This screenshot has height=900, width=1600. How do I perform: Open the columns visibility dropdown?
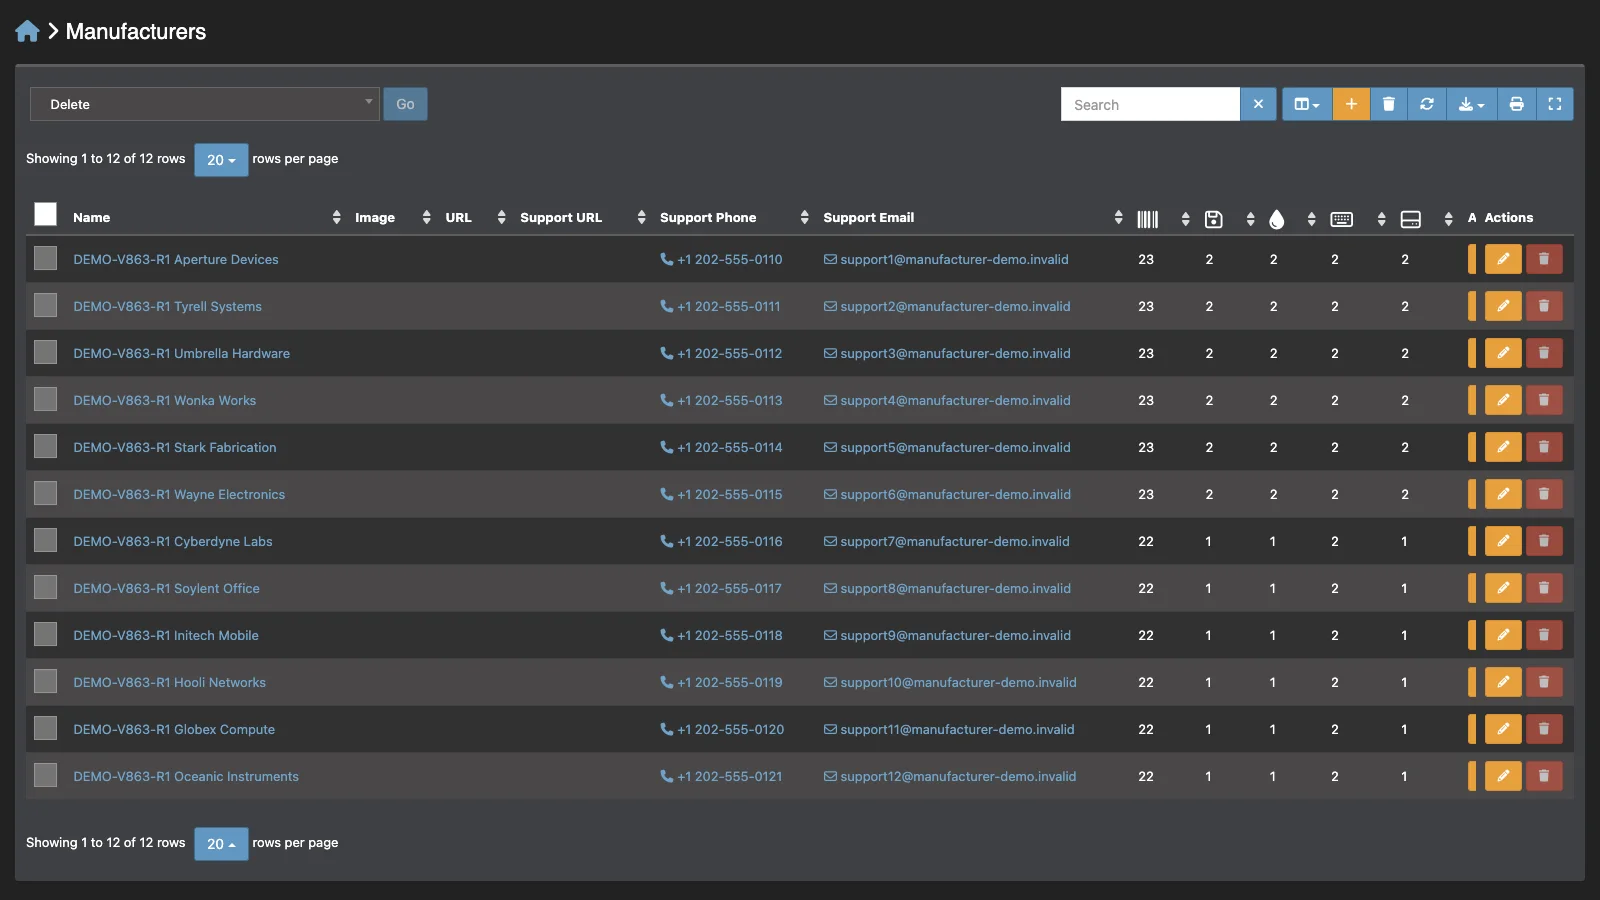point(1307,104)
